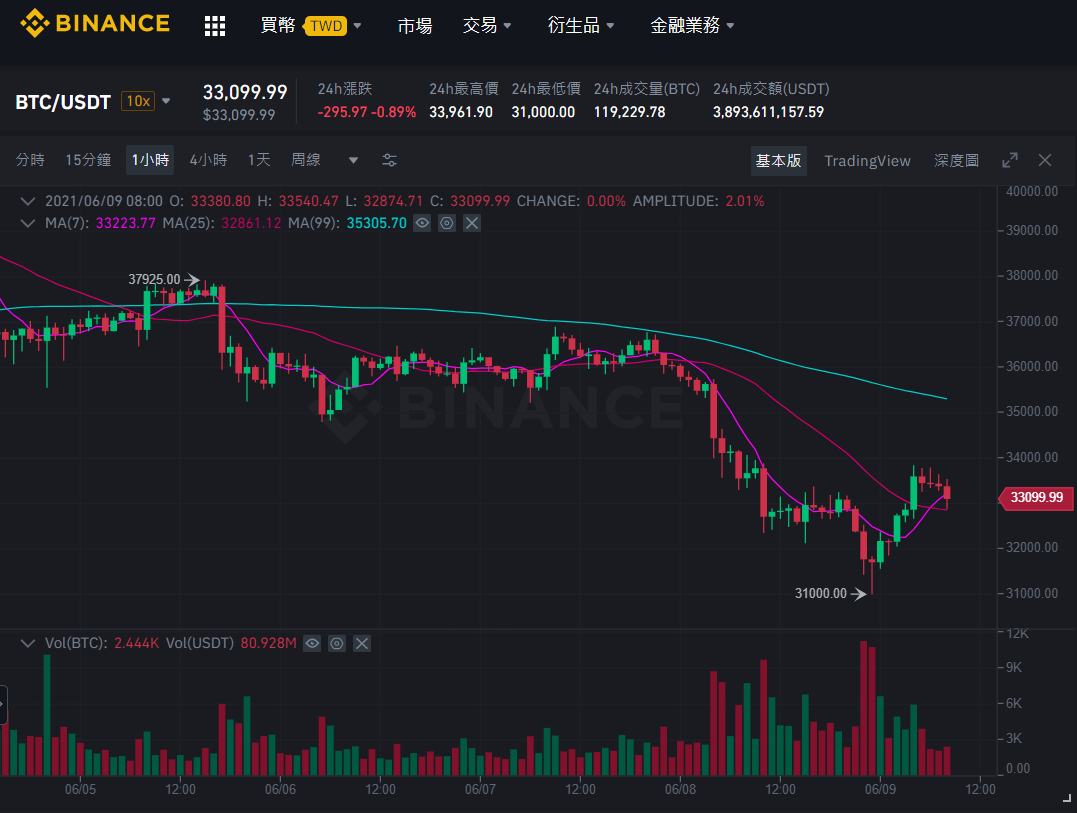
Task: Click the 33099.99 current price marker
Action: pyautogui.click(x=1035, y=497)
